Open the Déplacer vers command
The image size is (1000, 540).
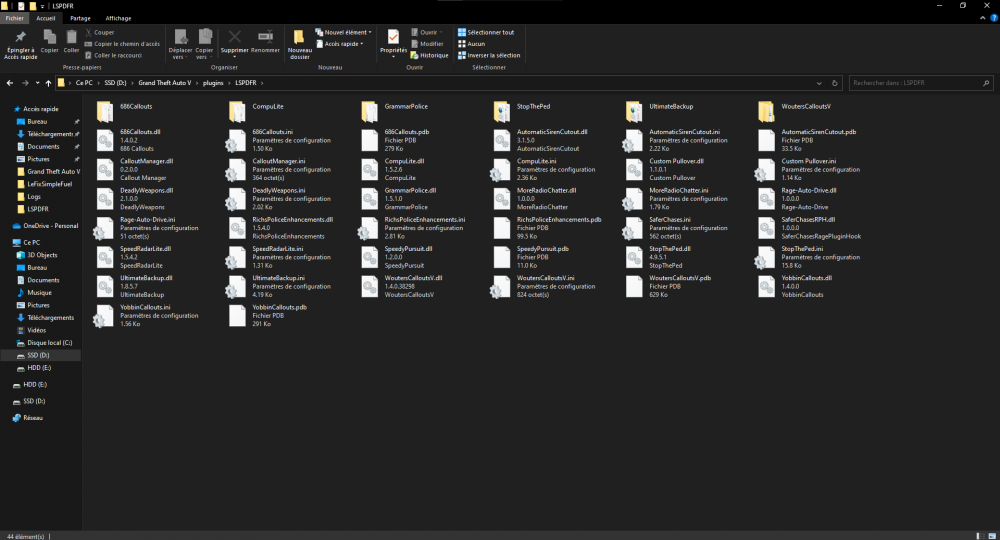pyautogui.click(x=180, y=45)
